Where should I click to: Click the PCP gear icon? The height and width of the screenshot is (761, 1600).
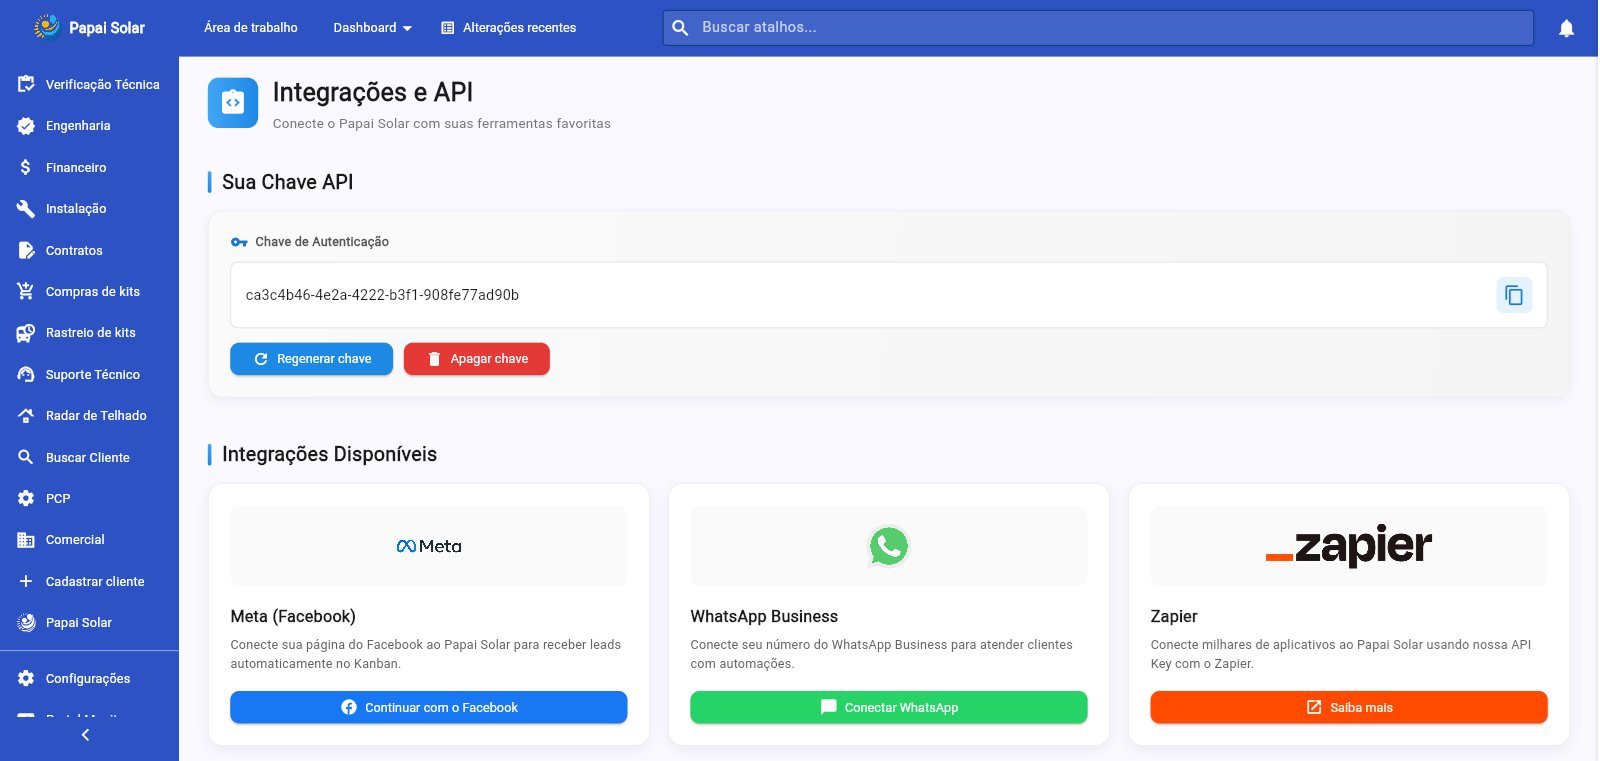click(x=26, y=498)
